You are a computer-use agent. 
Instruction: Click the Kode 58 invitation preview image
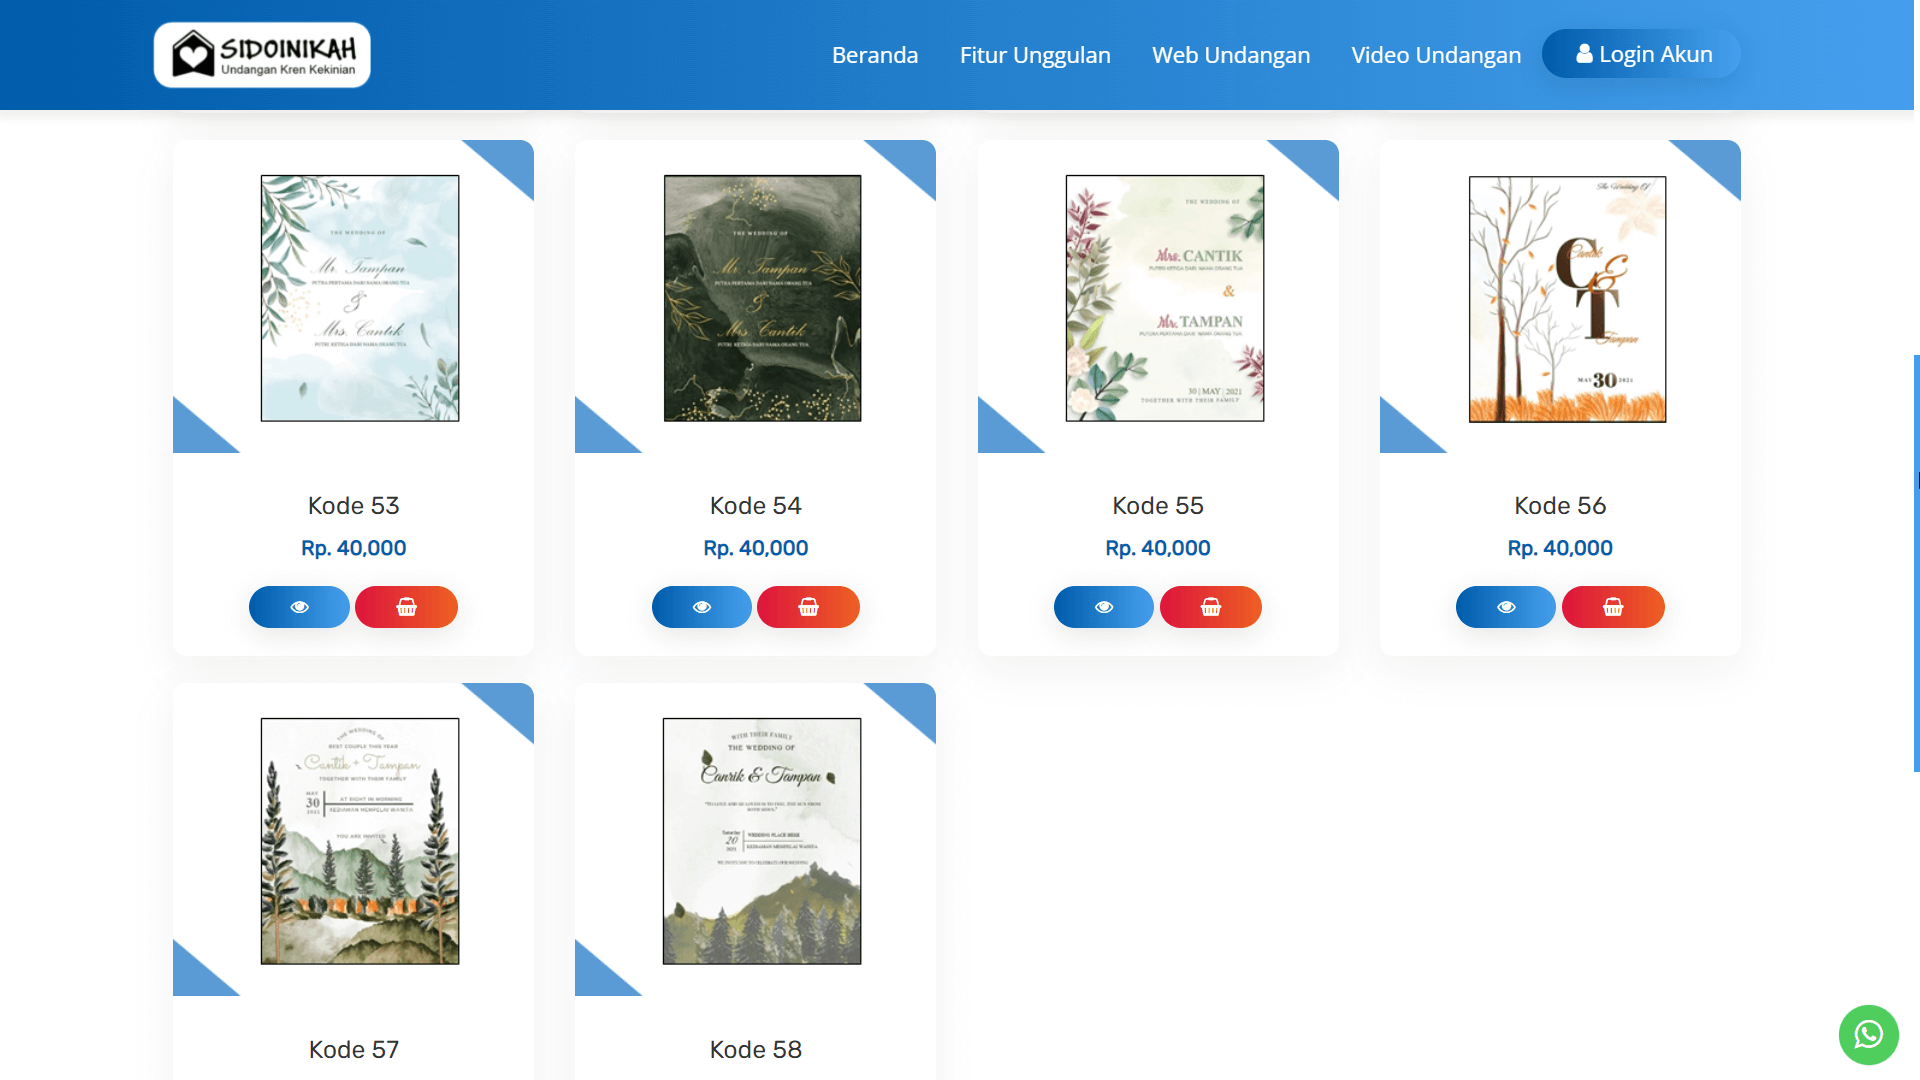point(762,840)
